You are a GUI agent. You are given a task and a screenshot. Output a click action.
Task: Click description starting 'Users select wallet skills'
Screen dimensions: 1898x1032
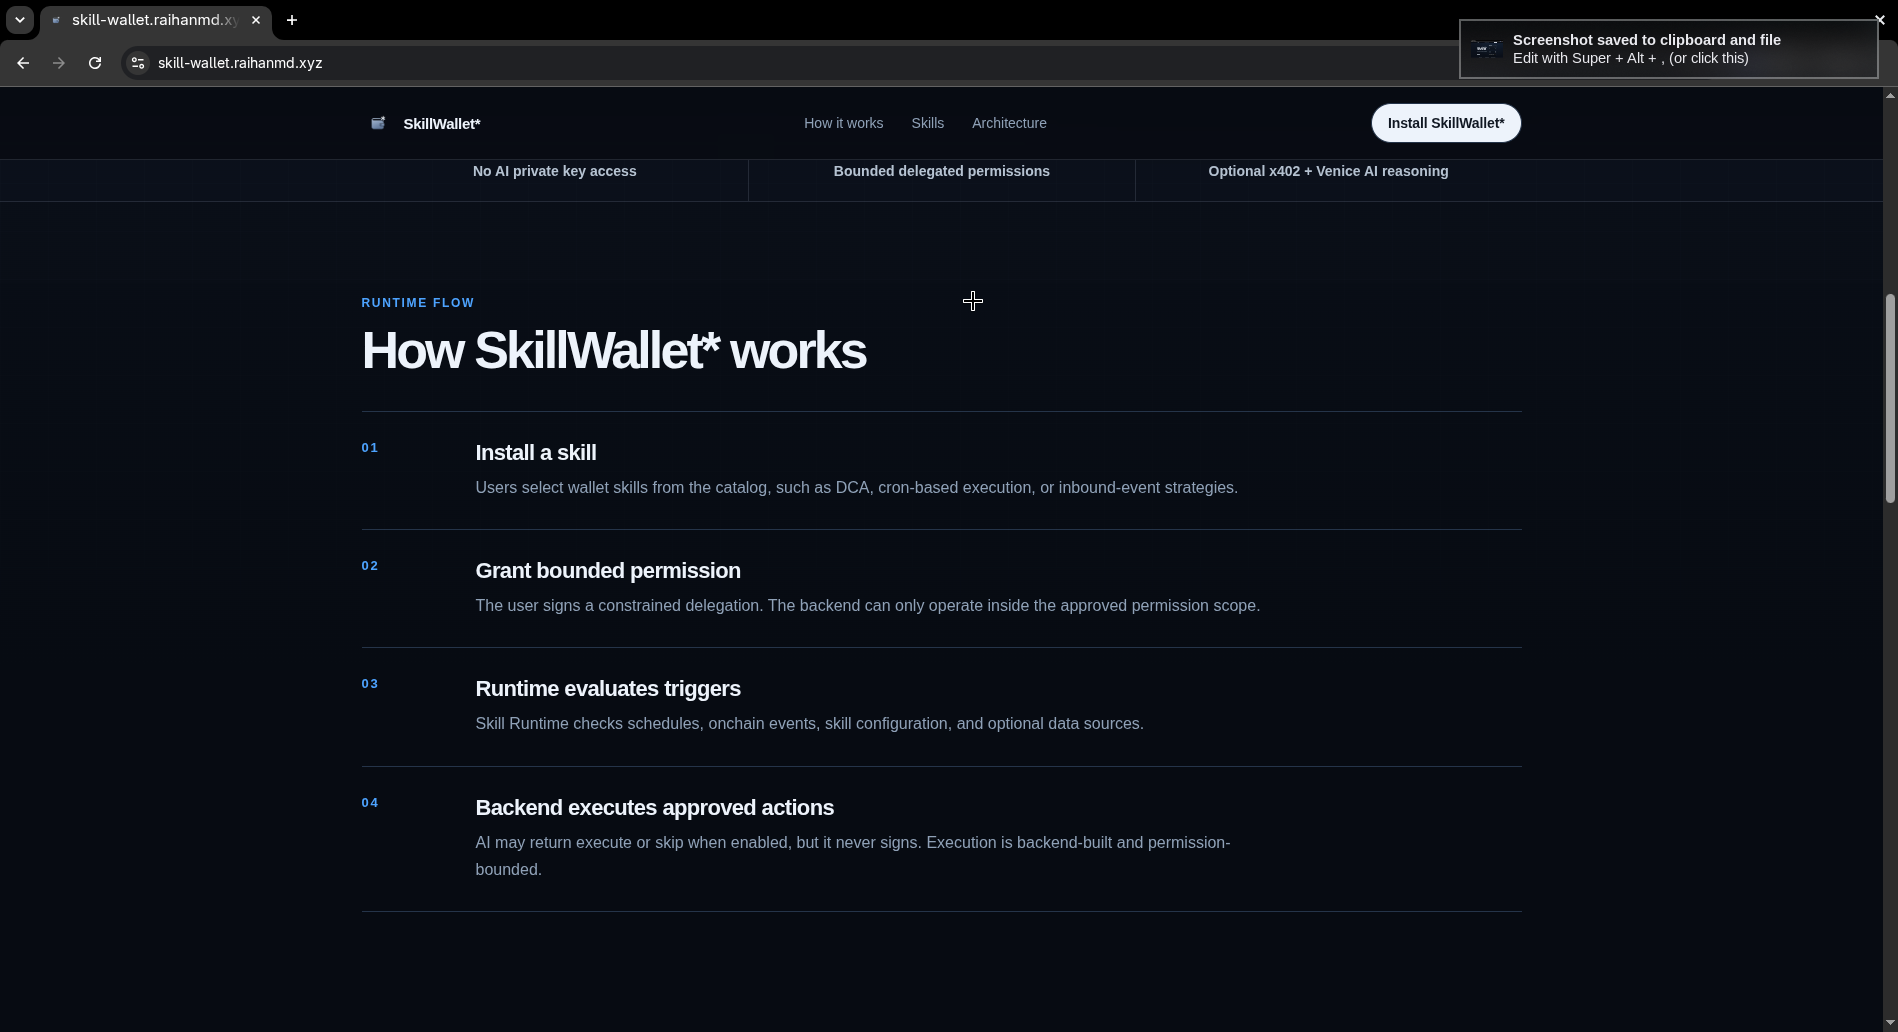click(x=856, y=488)
